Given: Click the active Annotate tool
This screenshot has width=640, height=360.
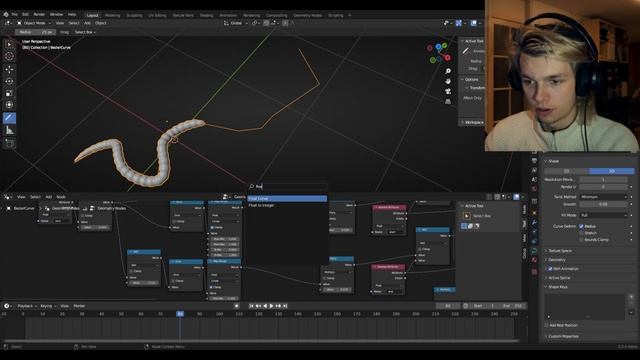Looking at the screenshot, I should (x=9, y=118).
